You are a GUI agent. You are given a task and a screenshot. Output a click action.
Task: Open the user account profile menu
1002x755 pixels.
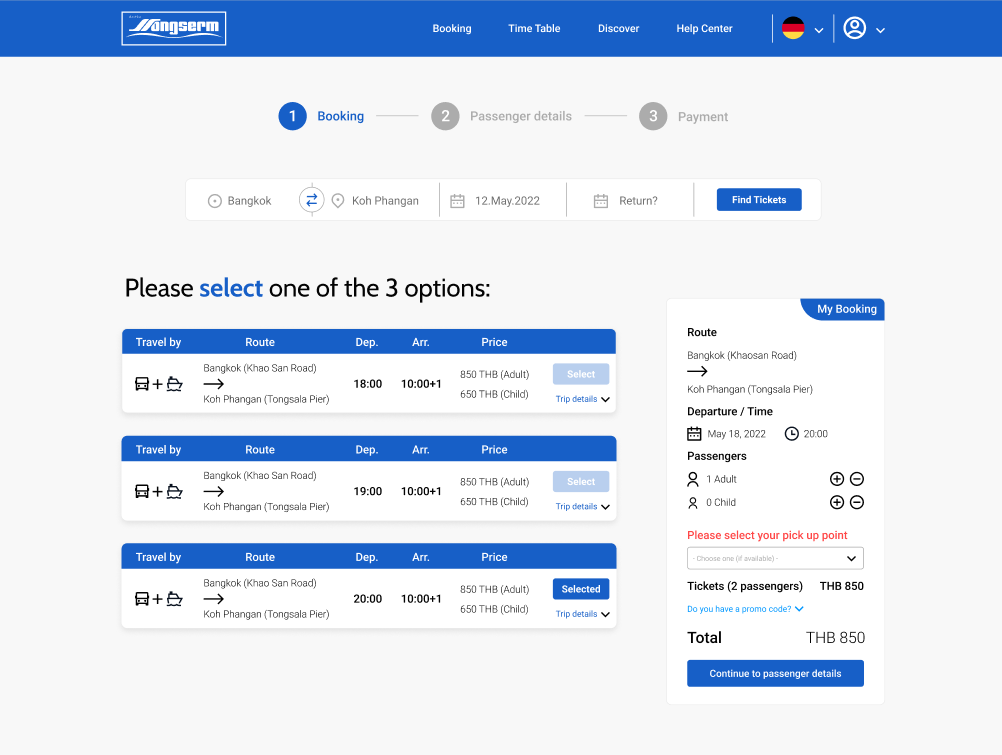pos(864,29)
